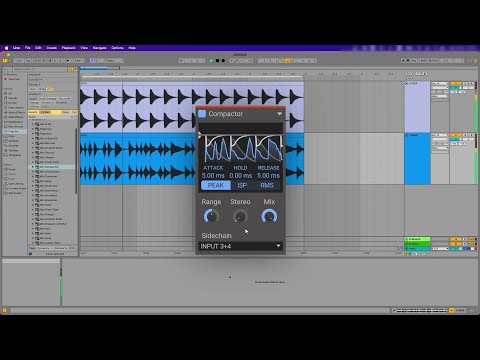Toggle the highlighted yellow button in the control bar

pos(287,61)
